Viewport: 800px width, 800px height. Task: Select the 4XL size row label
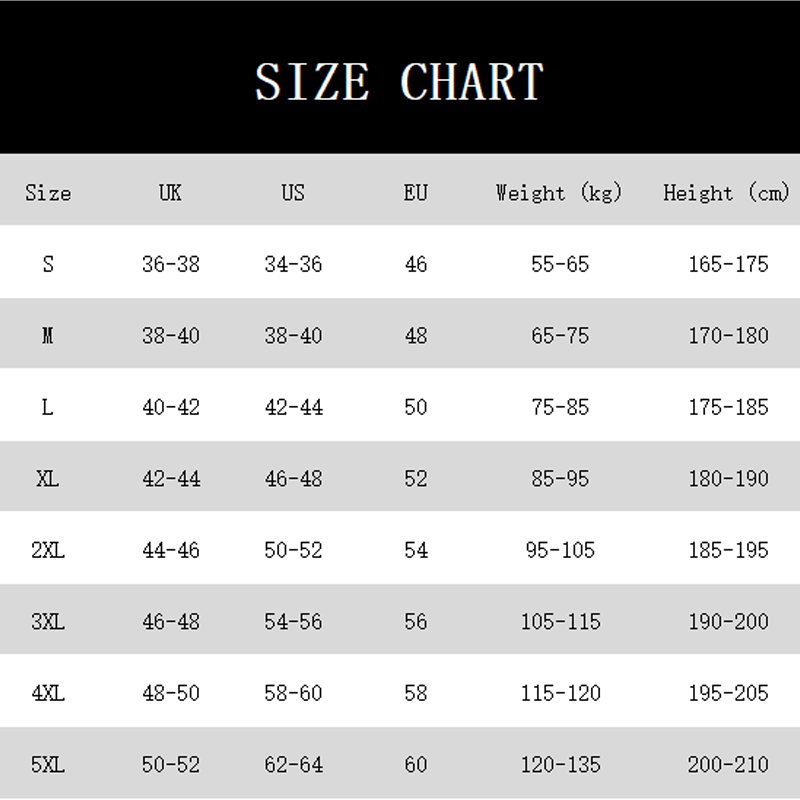48,693
